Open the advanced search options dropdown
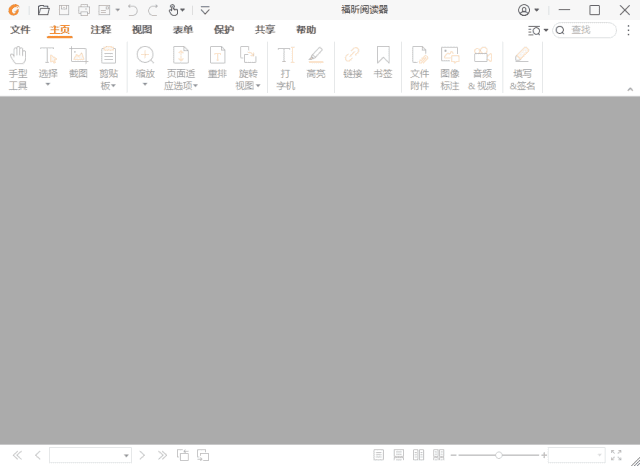This screenshot has height=466, width=640. [538, 30]
